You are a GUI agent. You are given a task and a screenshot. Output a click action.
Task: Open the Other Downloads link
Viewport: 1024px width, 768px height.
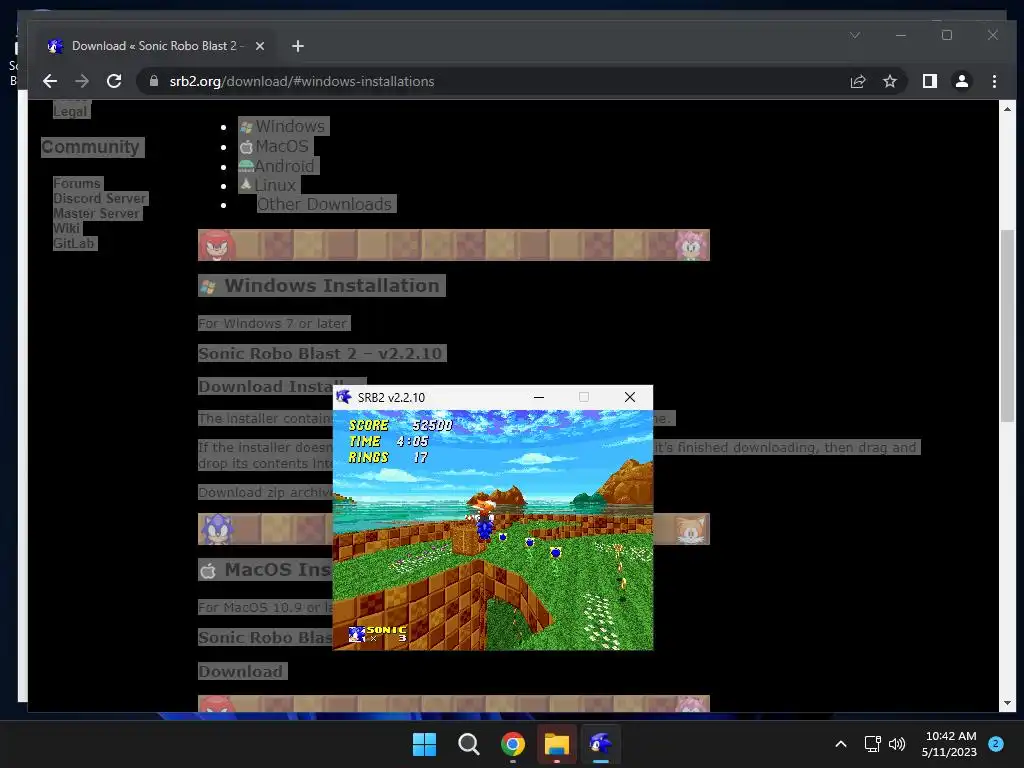click(x=325, y=204)
